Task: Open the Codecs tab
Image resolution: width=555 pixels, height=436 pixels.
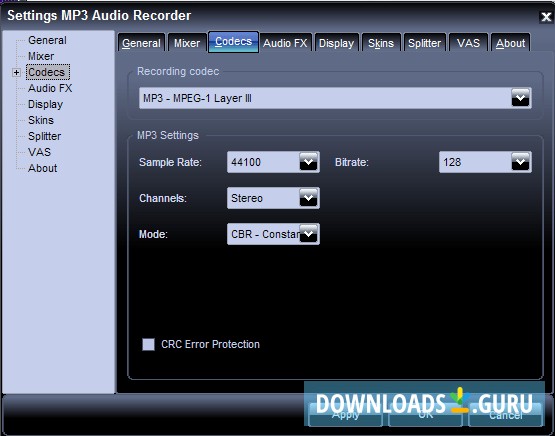Action: click(233, 42)
